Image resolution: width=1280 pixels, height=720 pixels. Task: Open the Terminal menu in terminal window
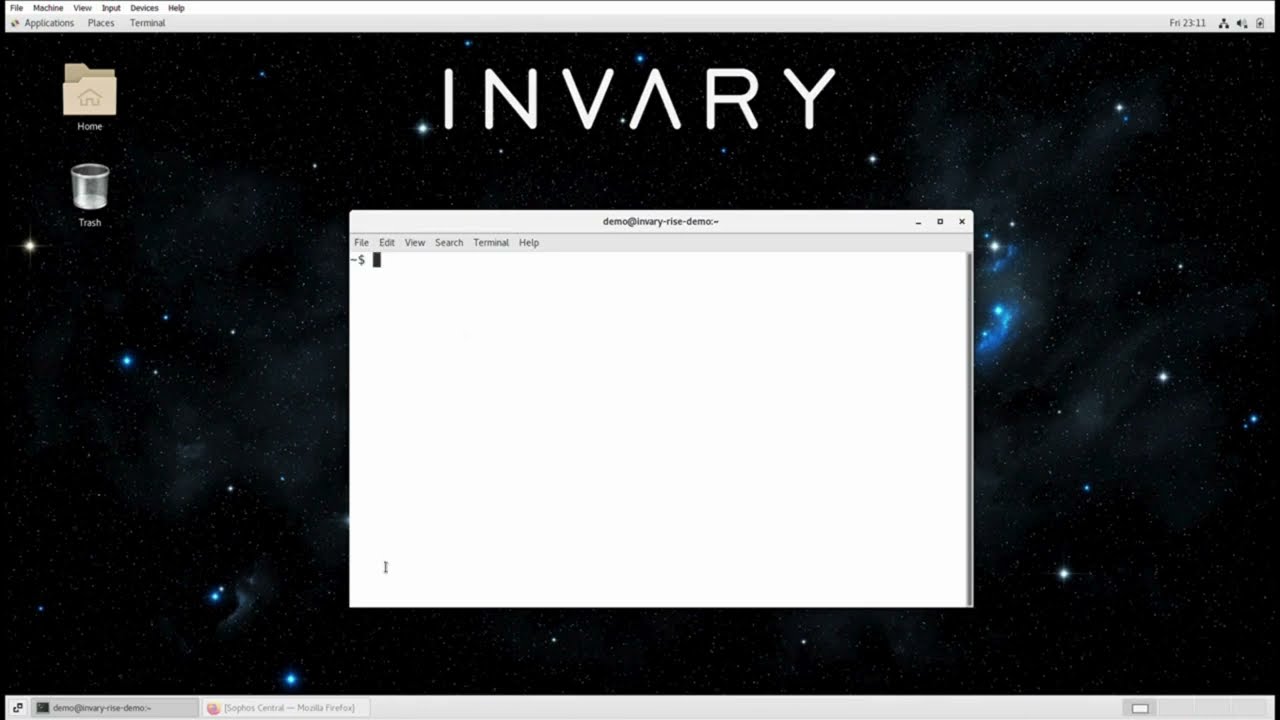click(x=491, y=243)
